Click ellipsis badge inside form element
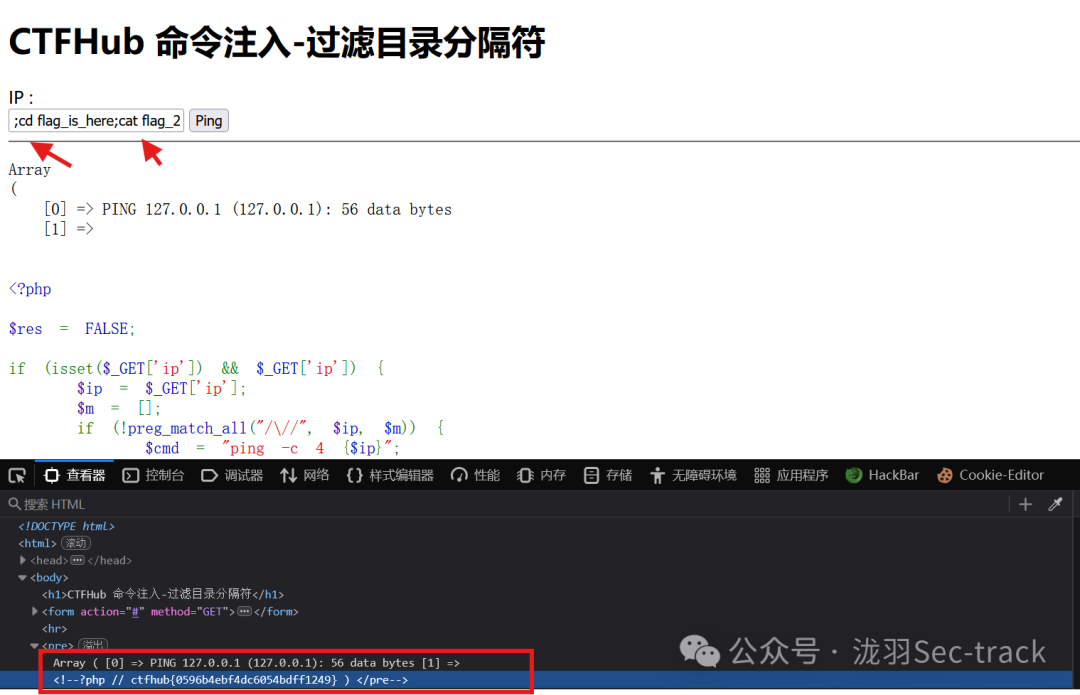 point(245,611)
